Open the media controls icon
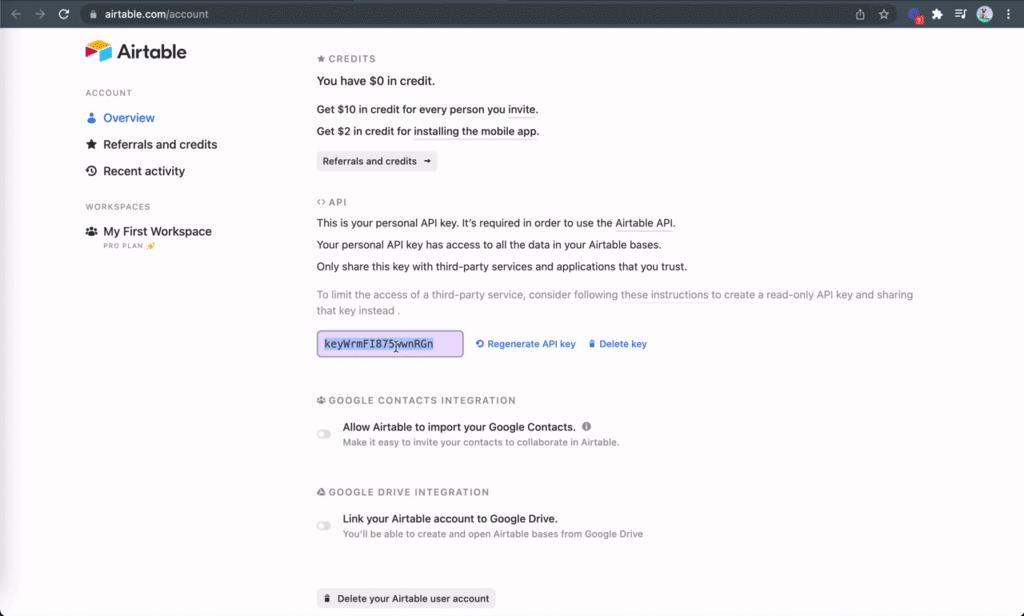Image resolution: width=1024 pixels, height=616 pixels. tap(961, 14)
